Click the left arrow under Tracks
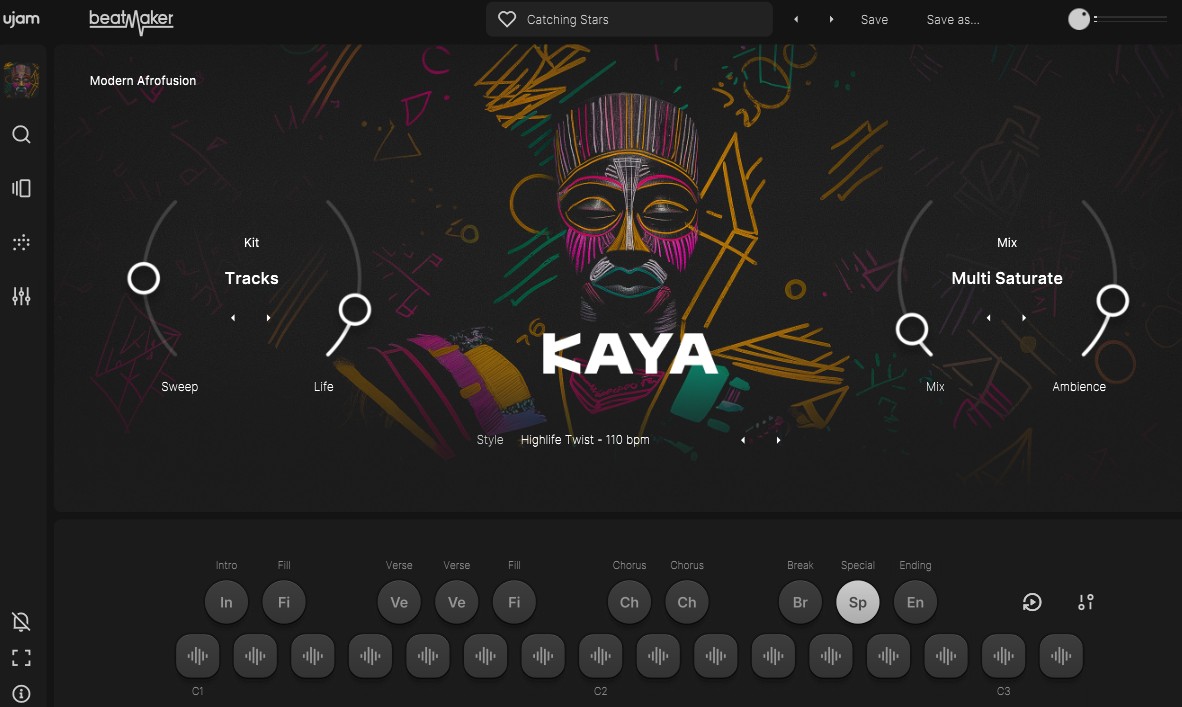 click(232, 317)
